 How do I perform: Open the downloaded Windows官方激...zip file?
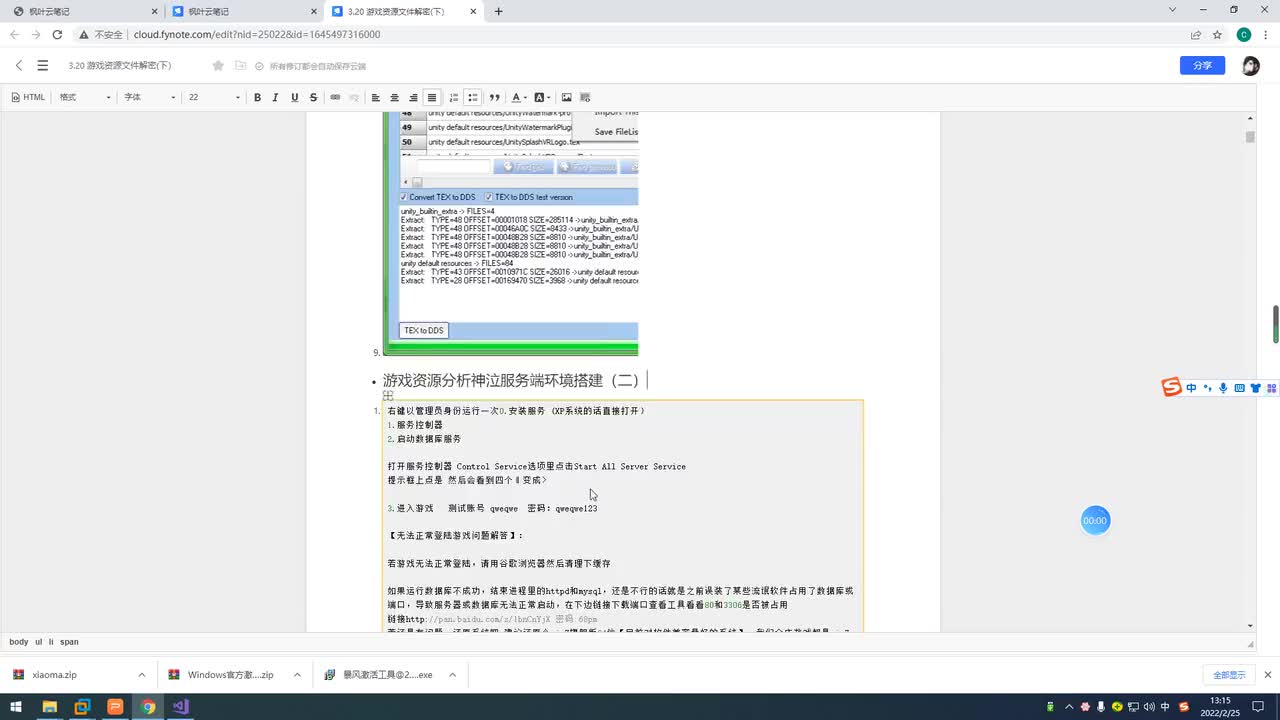[223, 675]
